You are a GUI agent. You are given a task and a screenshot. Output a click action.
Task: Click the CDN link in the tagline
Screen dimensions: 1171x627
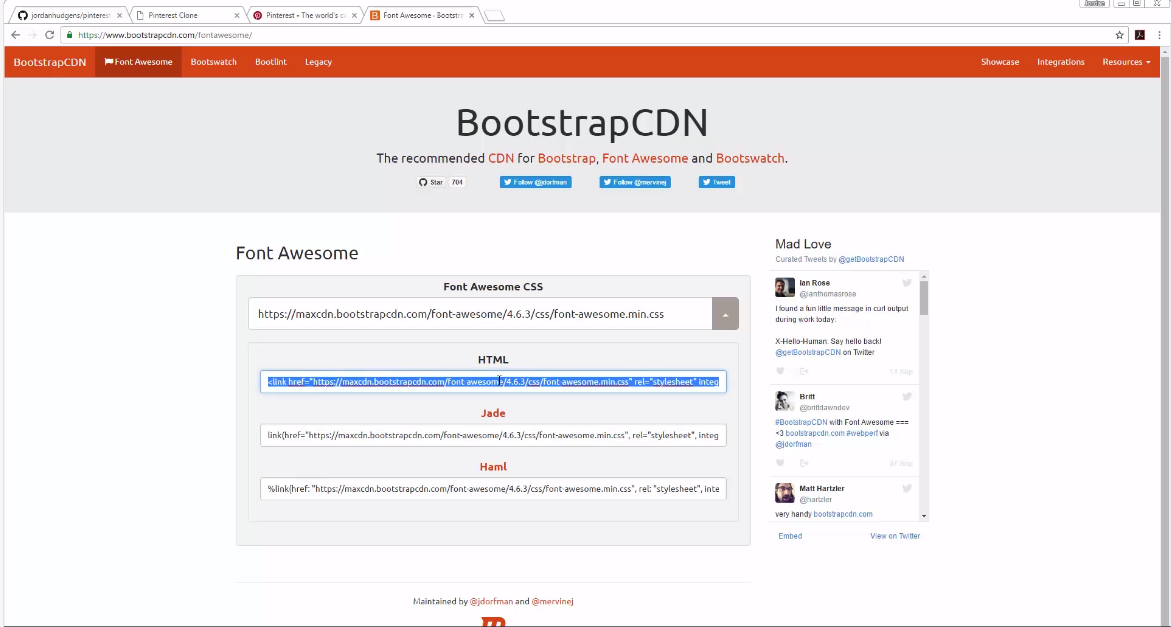(500, 158)
